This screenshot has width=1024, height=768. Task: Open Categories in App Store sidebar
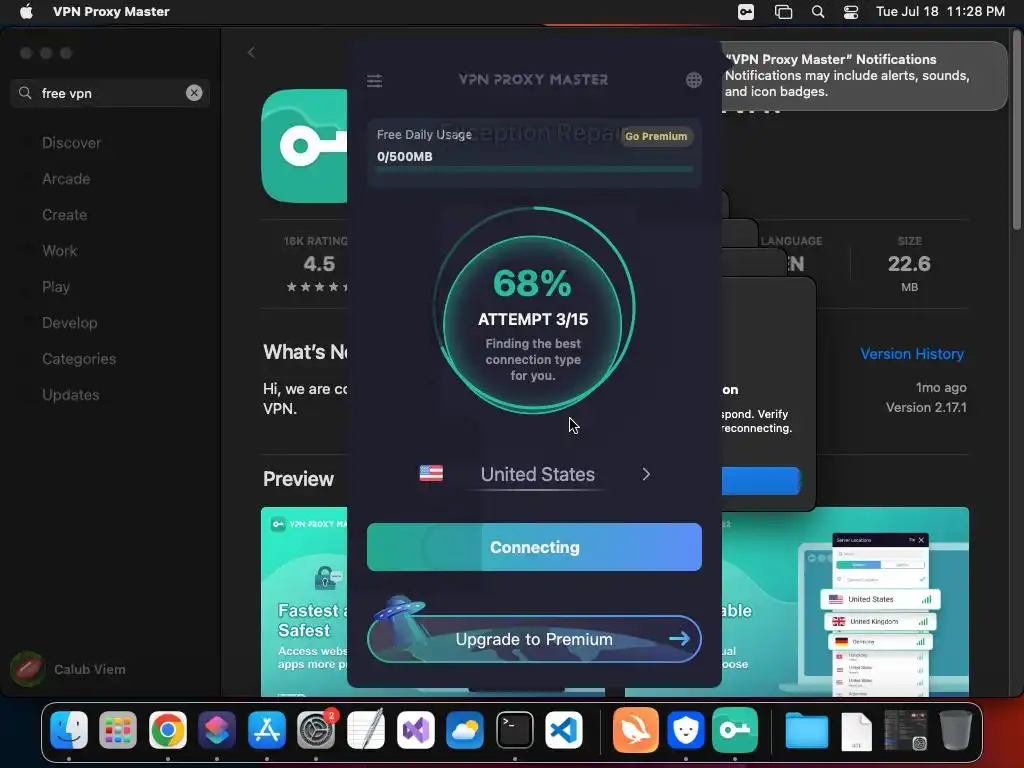click(78, 359)
